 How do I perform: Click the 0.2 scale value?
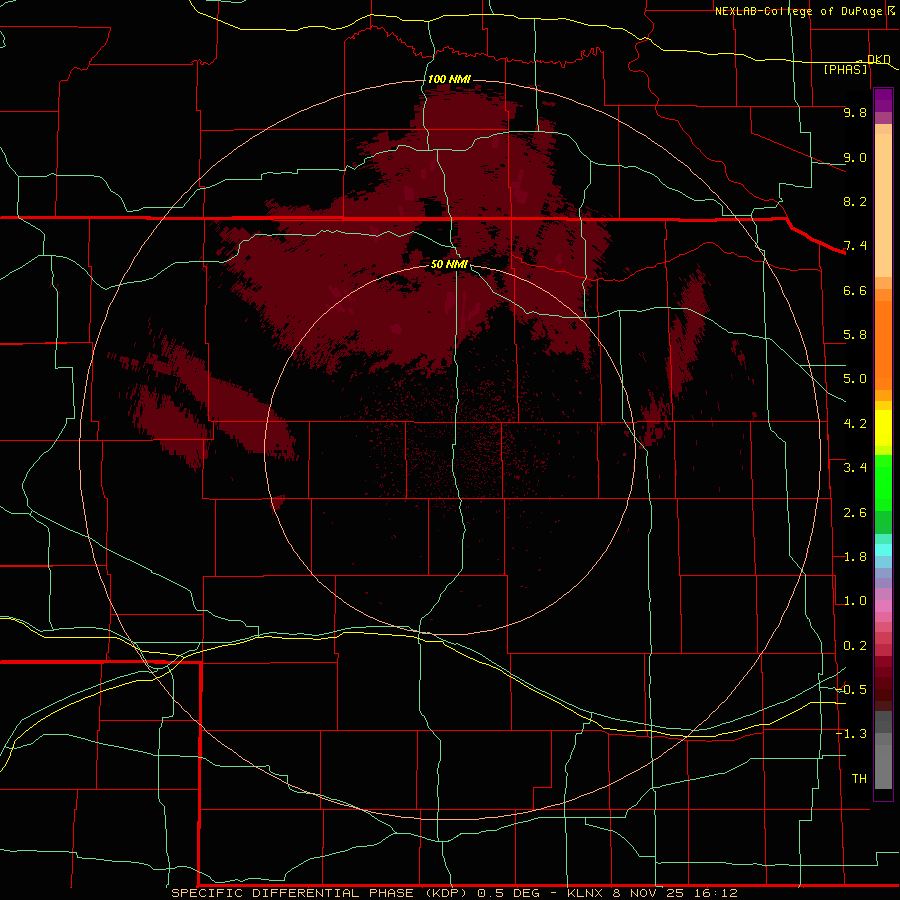tap(855, 646)
